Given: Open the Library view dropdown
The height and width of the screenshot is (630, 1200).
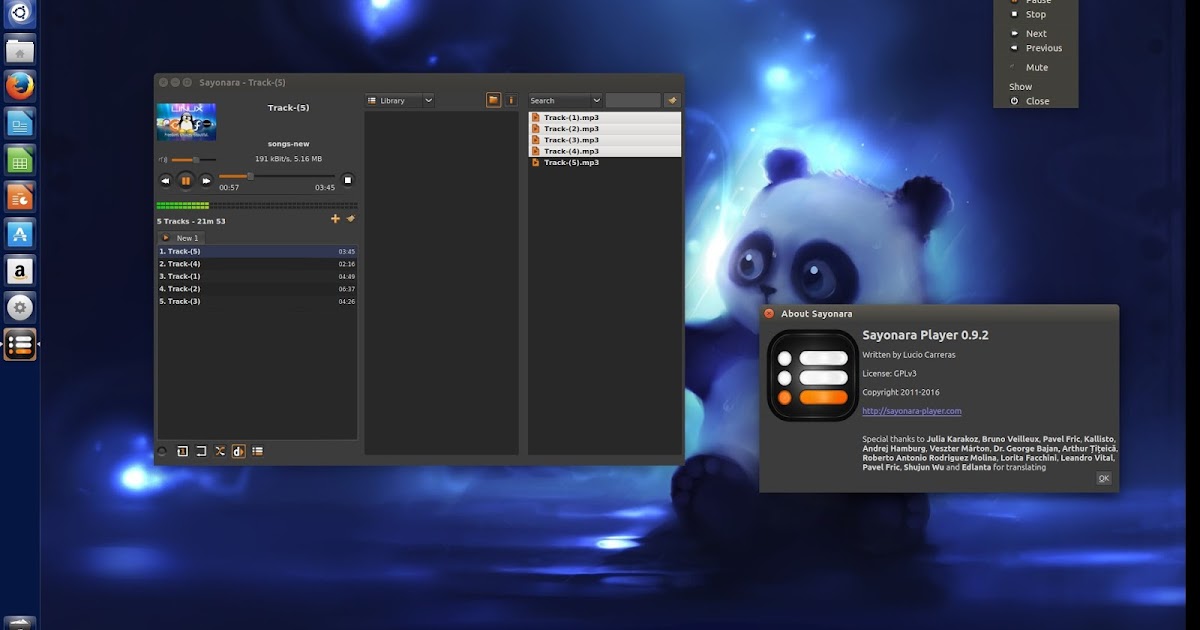Looking at the screenshot, I should tap(400, 100).
